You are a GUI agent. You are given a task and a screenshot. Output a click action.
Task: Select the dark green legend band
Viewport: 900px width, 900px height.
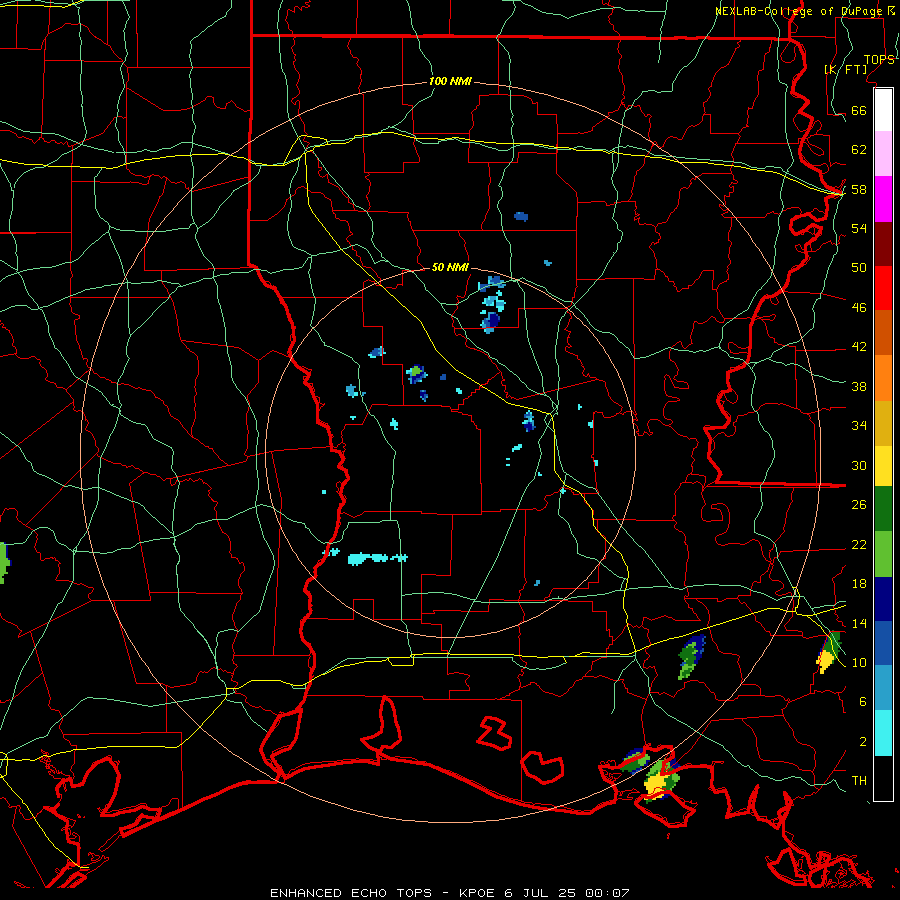(883, 509)
